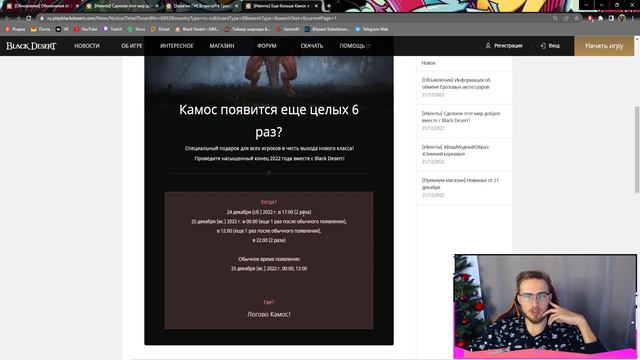Click the 'Обычное время появления' text
The width and height of the screenshot is (640, 360).
click(x=269, y=259)
